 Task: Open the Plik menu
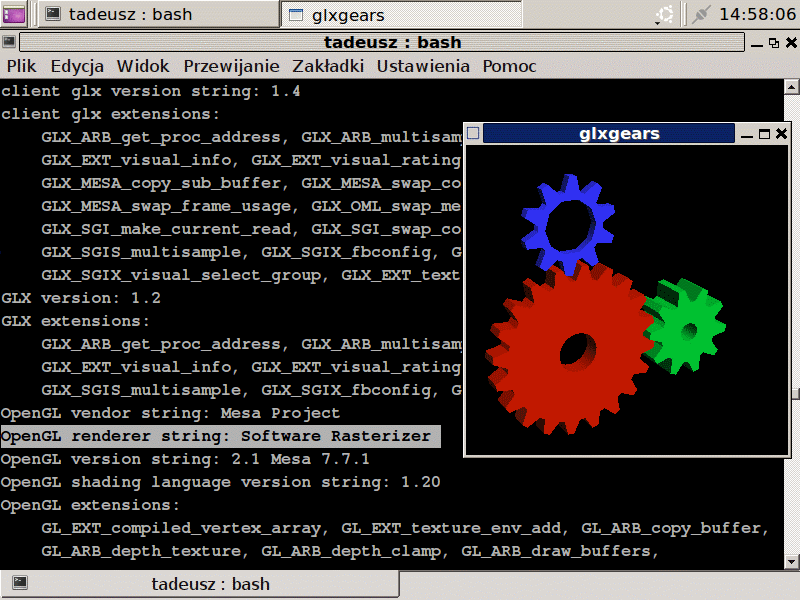click(21, 66)
